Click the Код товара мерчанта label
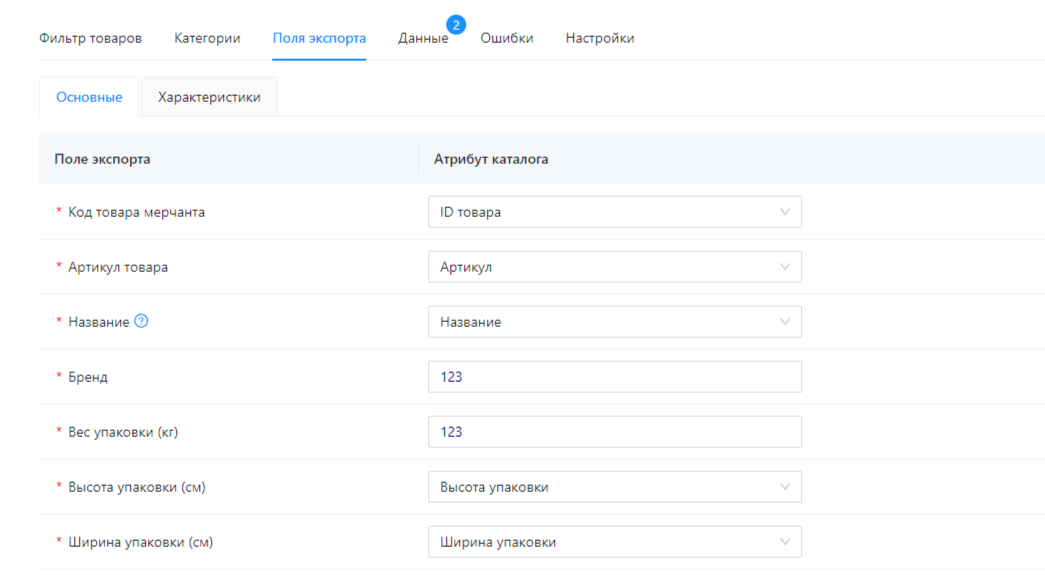The image size is (1045, 575). pyautogui.click(x=136, y=212)
